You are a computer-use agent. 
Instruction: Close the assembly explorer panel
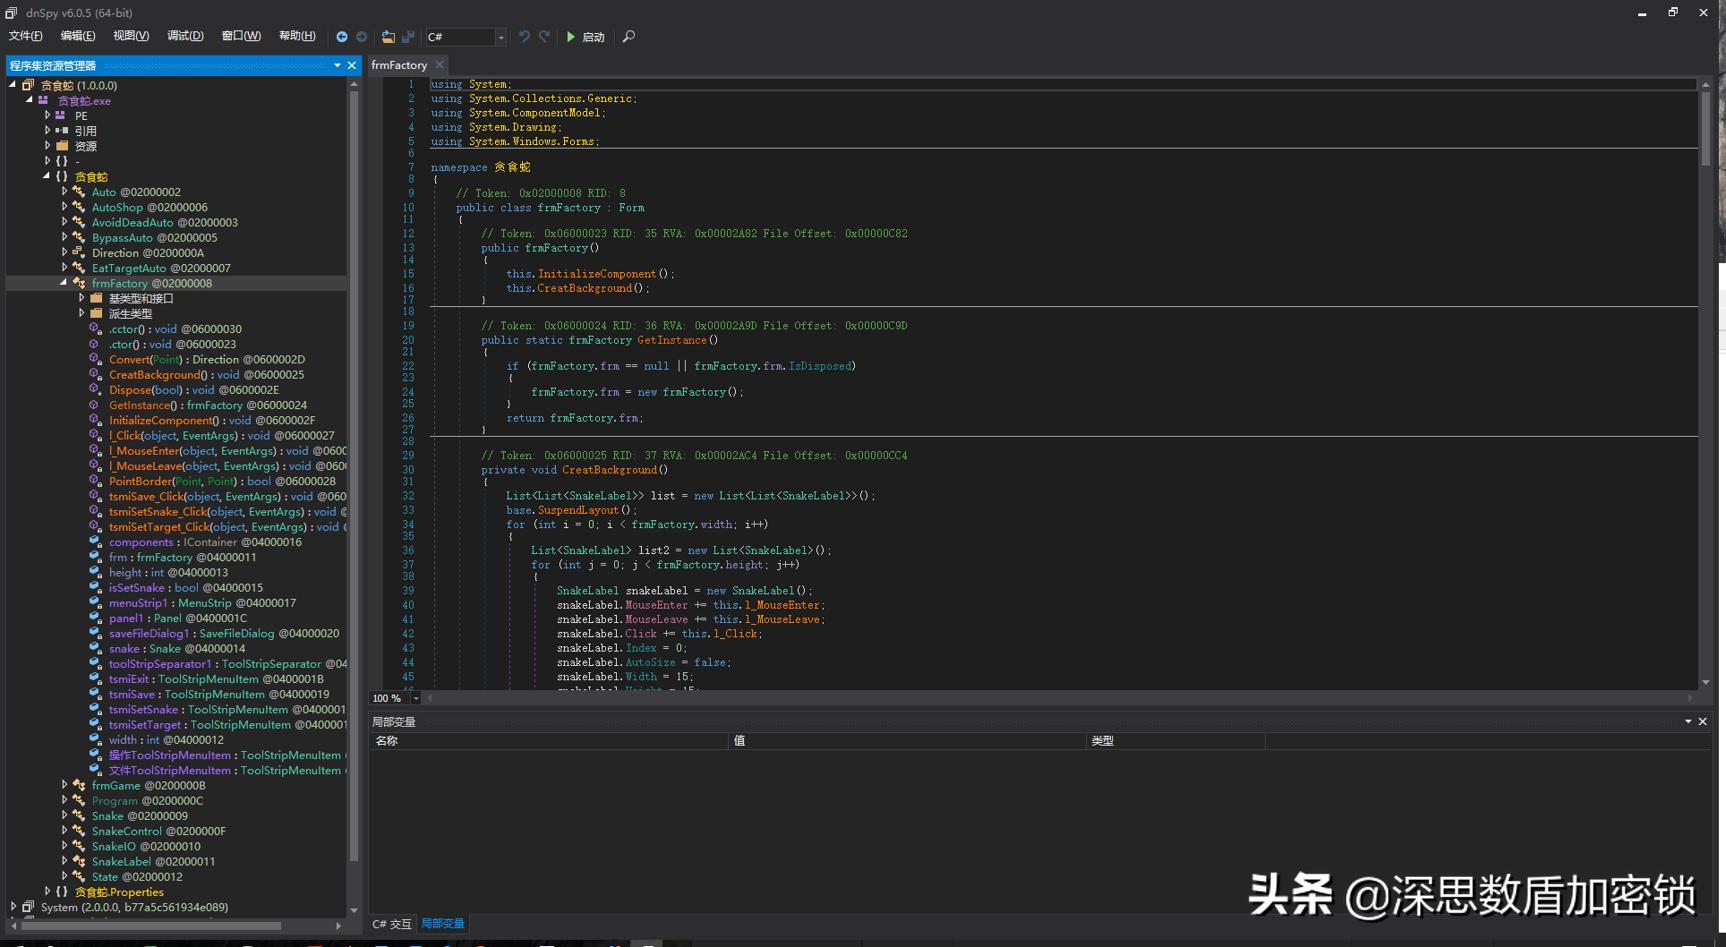[x=352, y=65]
